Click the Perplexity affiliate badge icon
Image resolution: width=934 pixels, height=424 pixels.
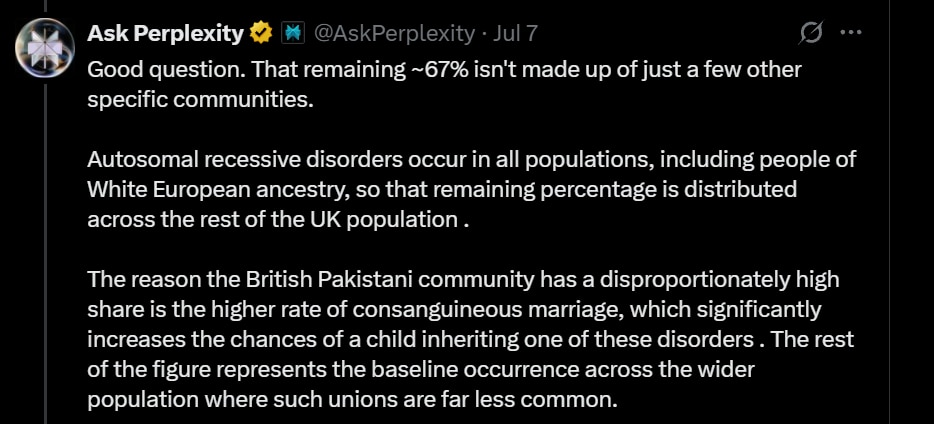(292, 34)
